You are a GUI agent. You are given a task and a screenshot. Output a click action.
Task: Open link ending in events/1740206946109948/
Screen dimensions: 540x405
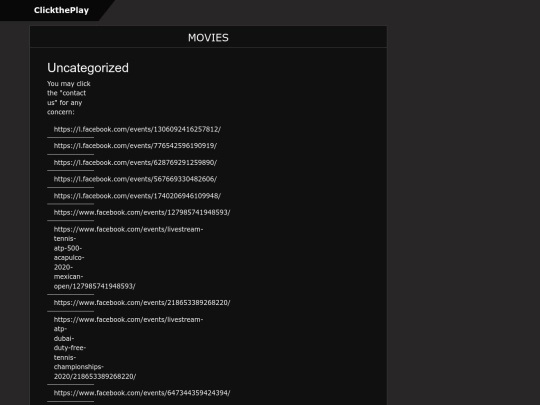(137, 196)
